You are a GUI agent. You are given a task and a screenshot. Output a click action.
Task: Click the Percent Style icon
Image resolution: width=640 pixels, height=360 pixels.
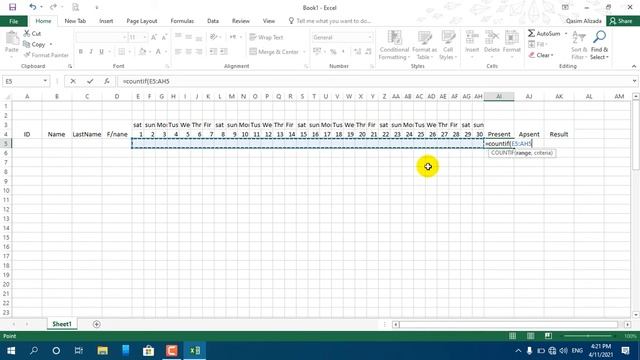(x=333, y=52)
